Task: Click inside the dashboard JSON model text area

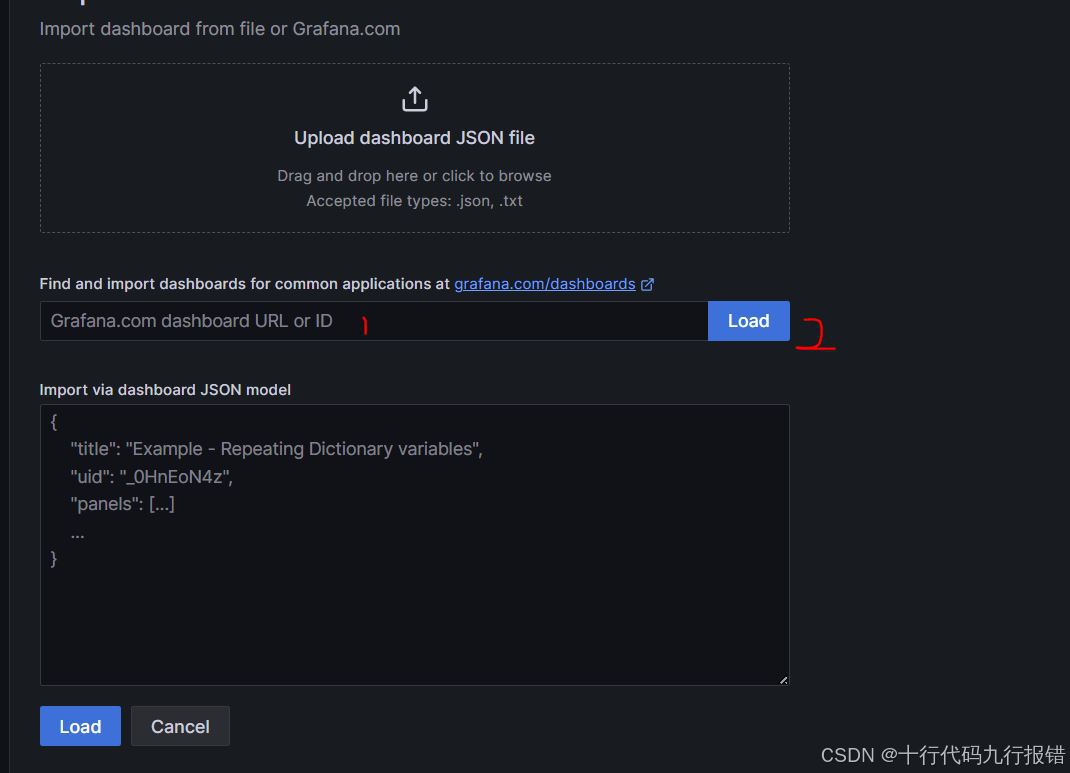Action: [x=414, y=544]
